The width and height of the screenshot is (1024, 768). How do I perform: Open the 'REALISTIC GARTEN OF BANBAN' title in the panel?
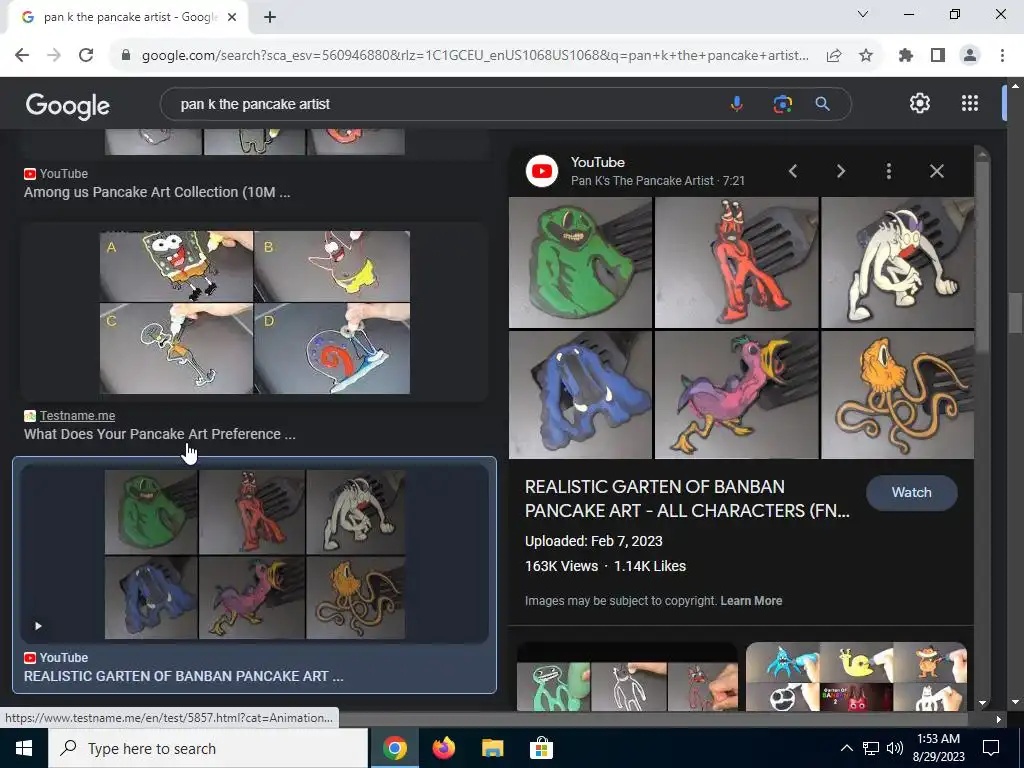(687, 499)
